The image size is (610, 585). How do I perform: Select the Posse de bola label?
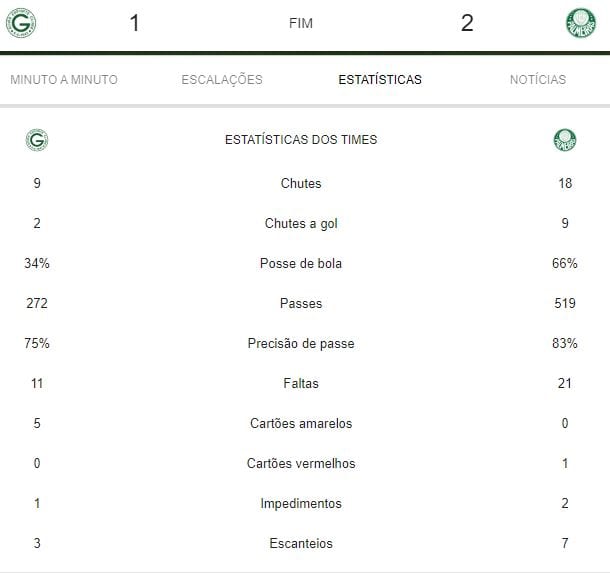pyautogui.click(x=301, y=264)
